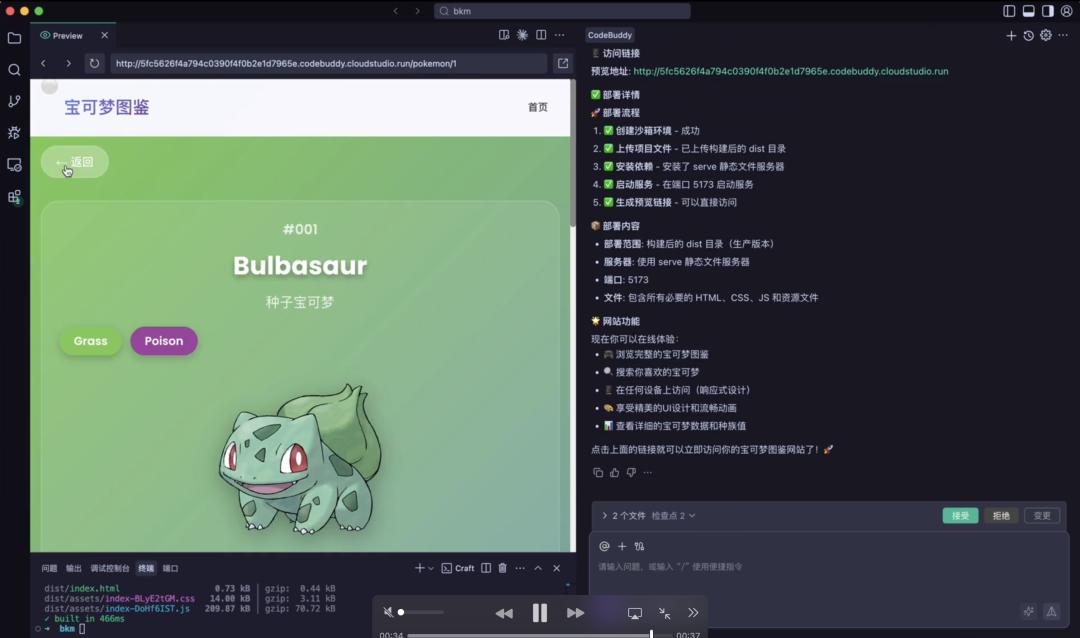Pause the video playback

(x=540, y=613)
